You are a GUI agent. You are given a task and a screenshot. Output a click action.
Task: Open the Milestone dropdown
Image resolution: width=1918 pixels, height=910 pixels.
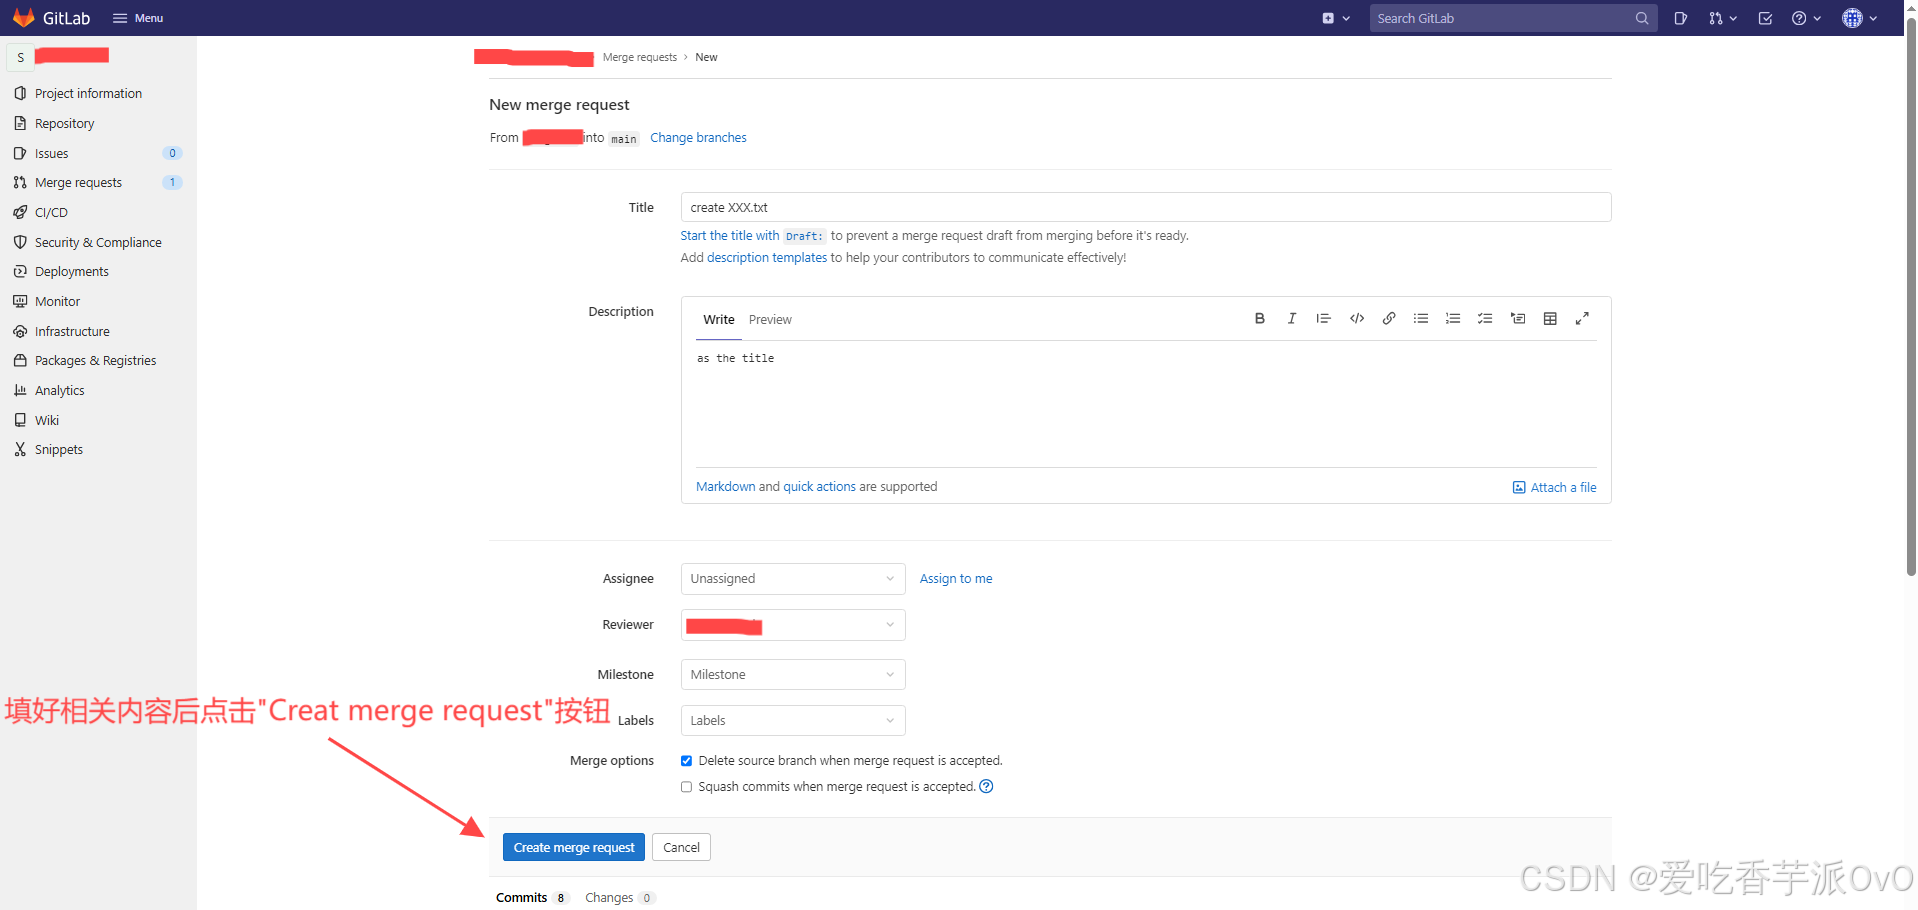[x=793, y=675]
